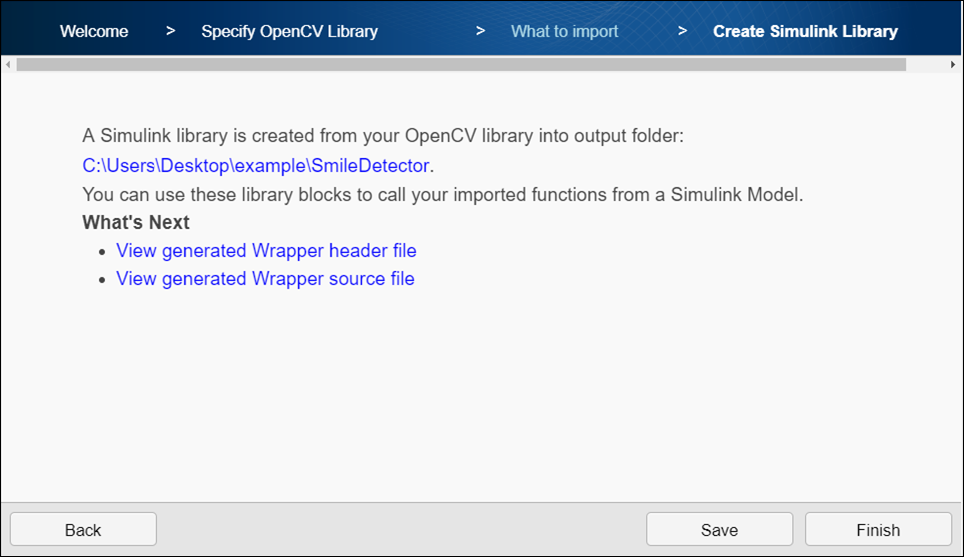Click Finish to close the wizard

(878, 530)
